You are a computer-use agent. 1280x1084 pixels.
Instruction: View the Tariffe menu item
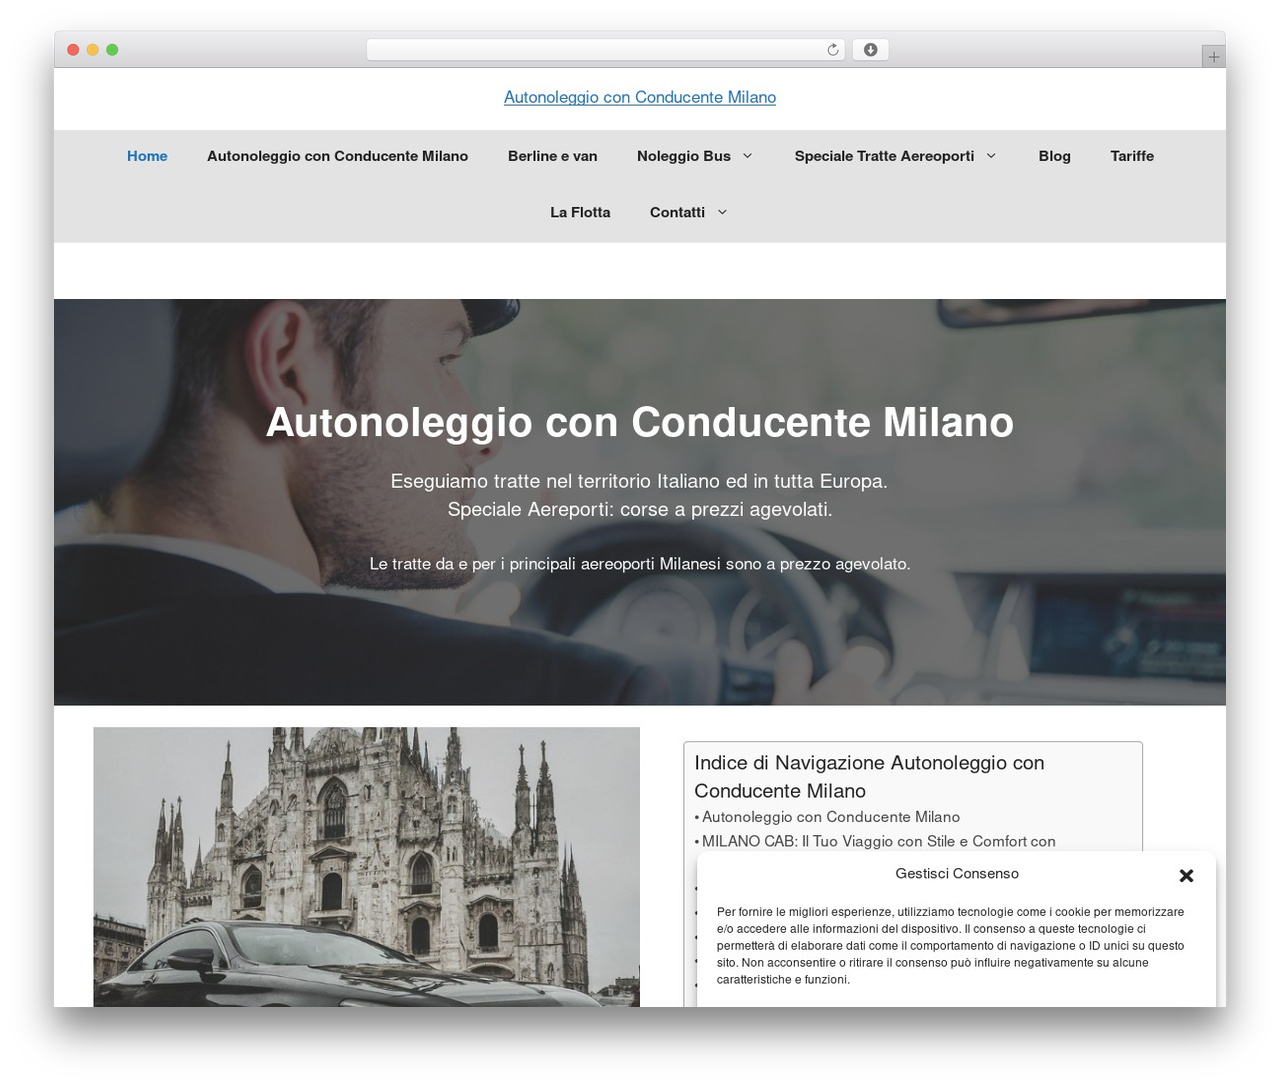pyautogui.click(x=1132, y=156)
